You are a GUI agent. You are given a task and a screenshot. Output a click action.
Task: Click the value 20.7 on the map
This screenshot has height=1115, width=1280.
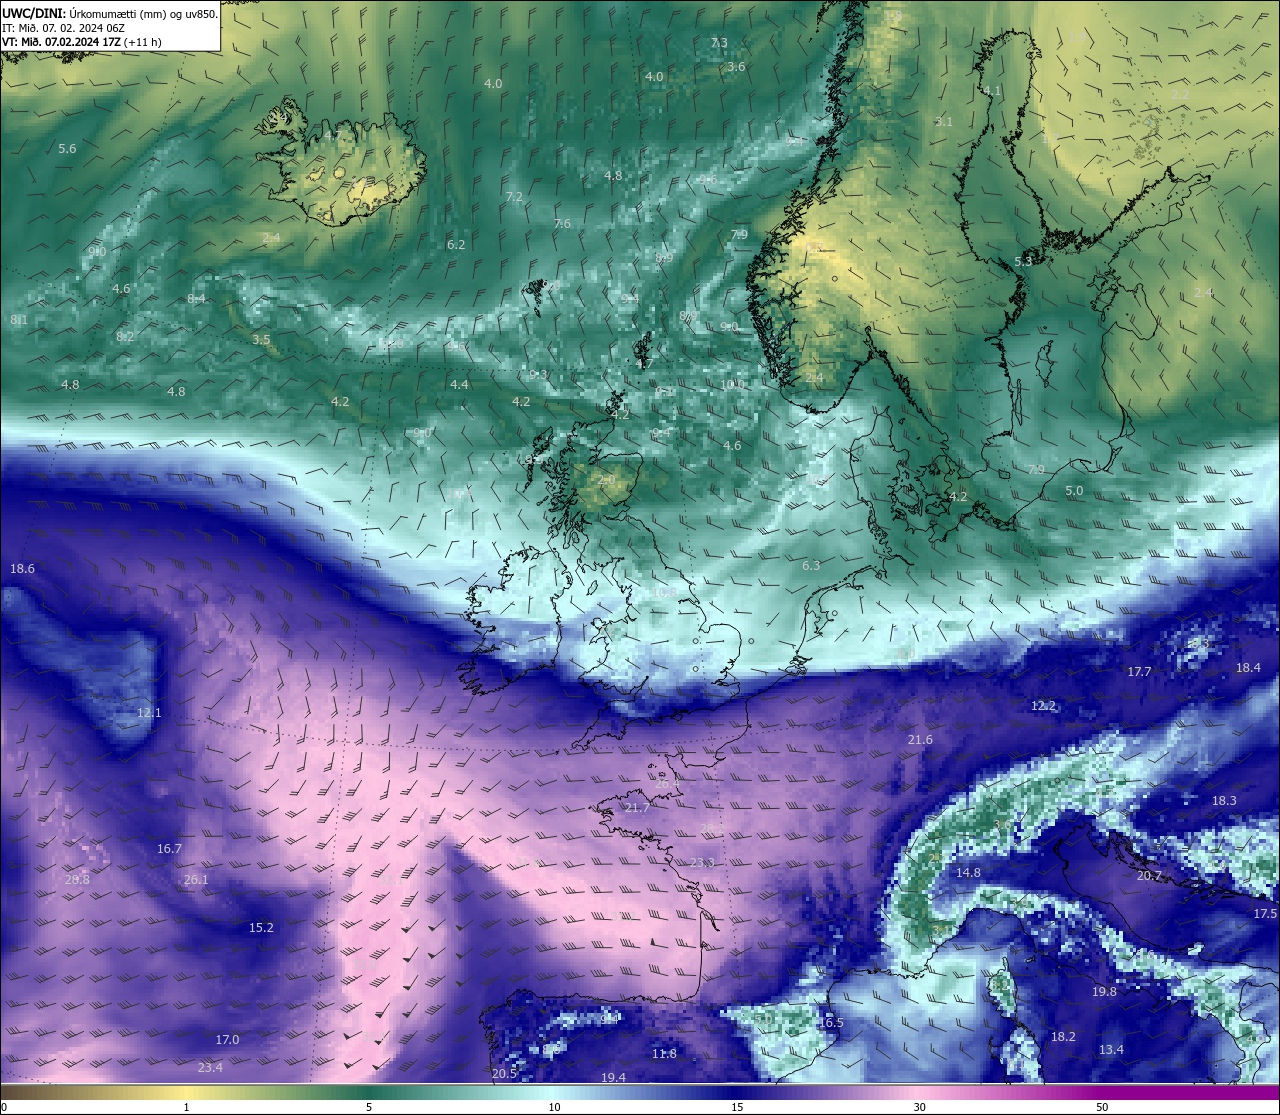coord(1149,876)
